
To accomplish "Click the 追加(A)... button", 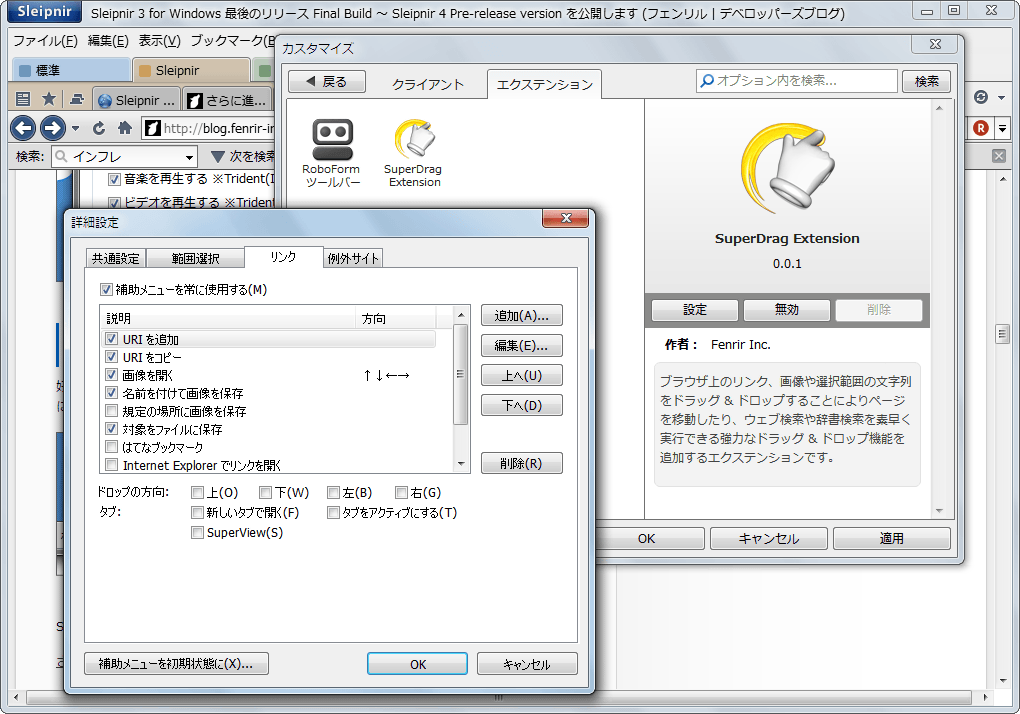I will click(522, 315).
